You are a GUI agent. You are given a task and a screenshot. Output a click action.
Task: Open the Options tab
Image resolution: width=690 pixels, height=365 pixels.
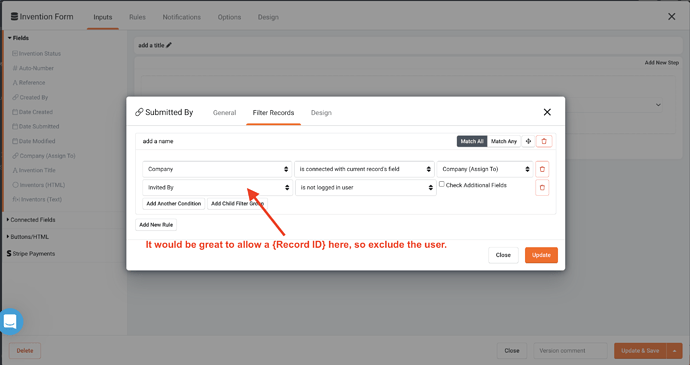(x=229, y=17)
